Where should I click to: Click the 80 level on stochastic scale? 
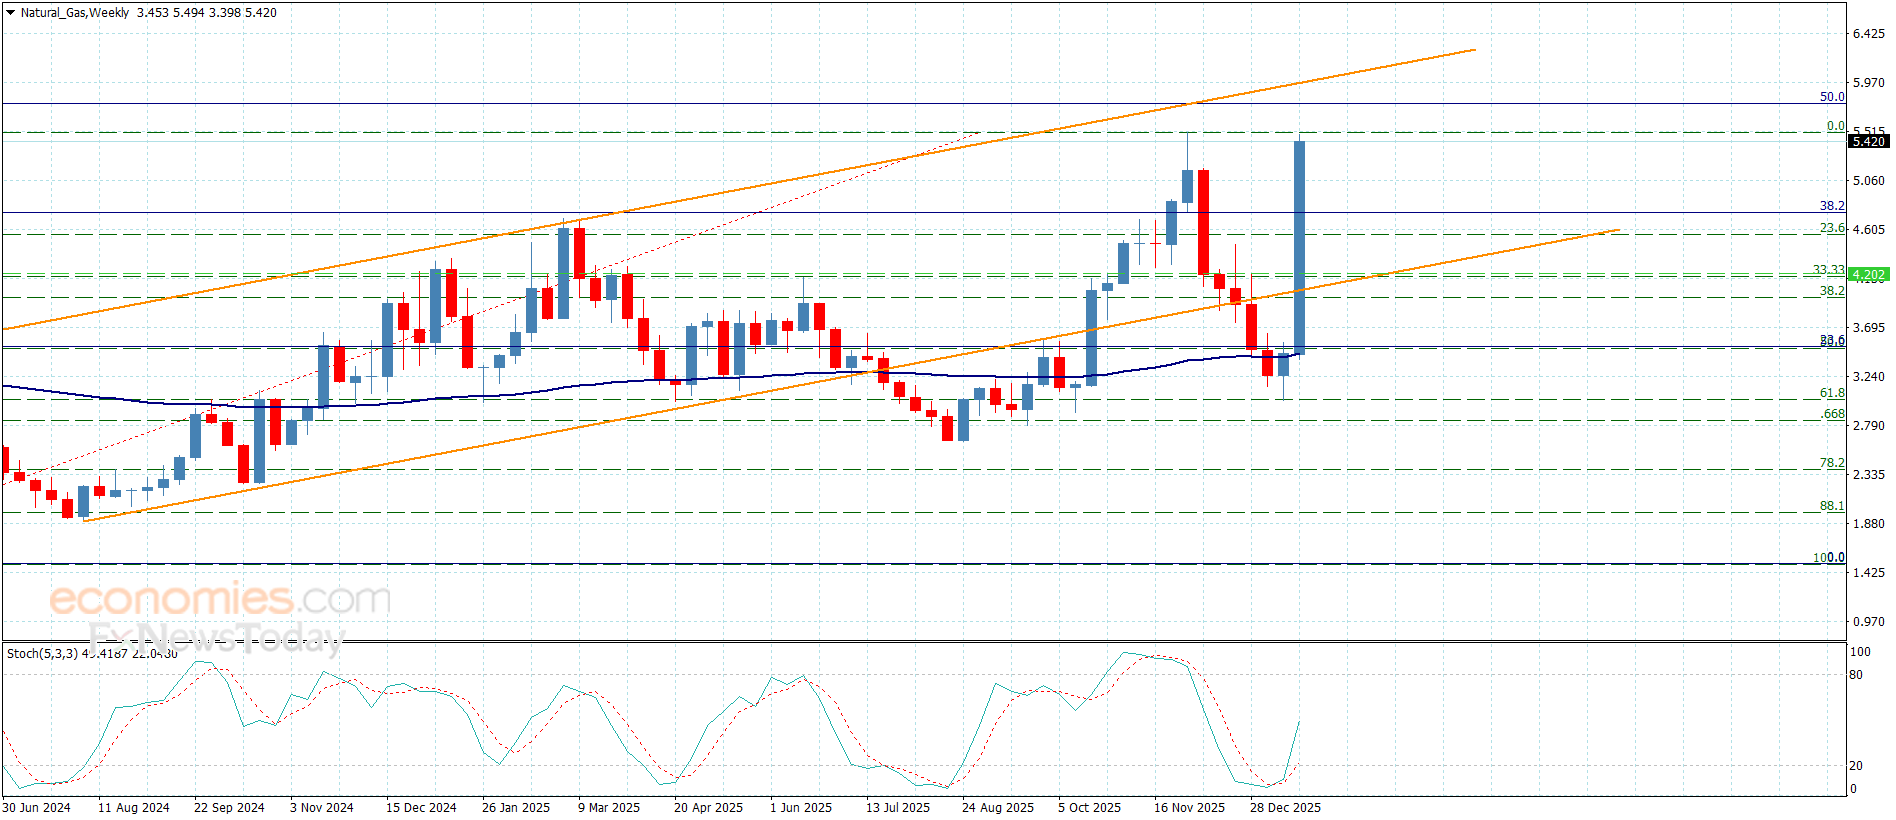click(x=1856, y=675)
